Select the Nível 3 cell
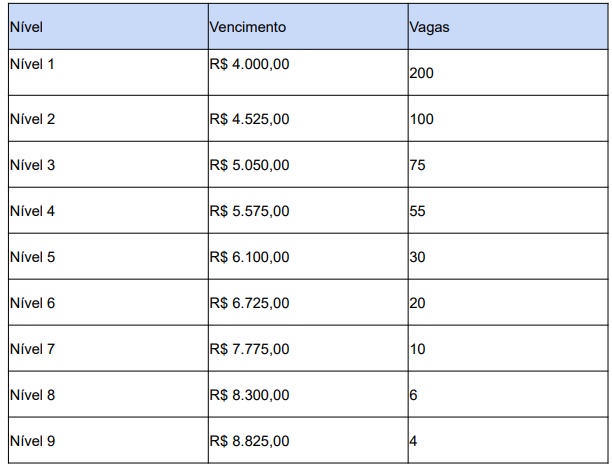The width and height of the screenshot is (612, 464). click(x=32, y=165)
